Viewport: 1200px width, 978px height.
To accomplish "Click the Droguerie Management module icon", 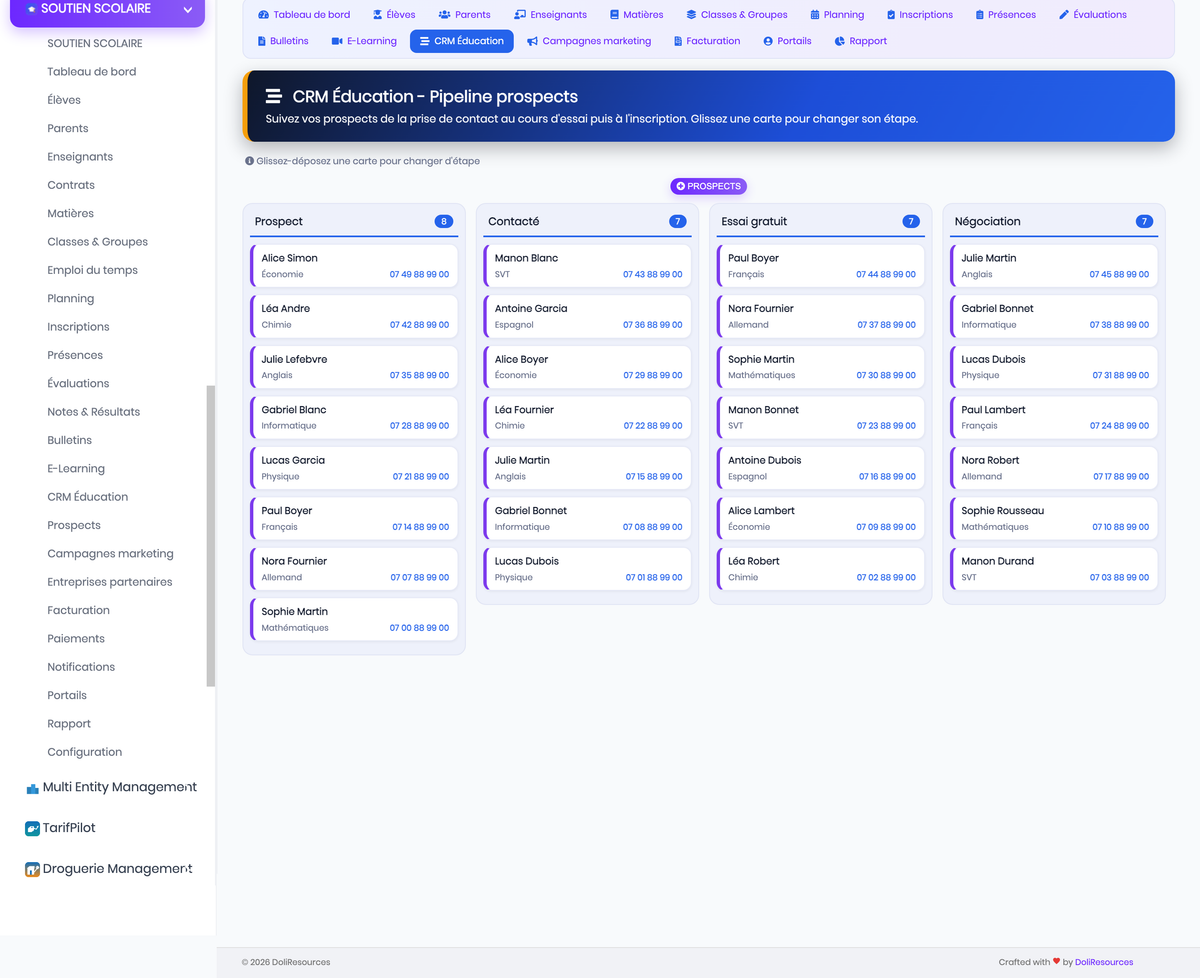I will (x=32, y=870).
